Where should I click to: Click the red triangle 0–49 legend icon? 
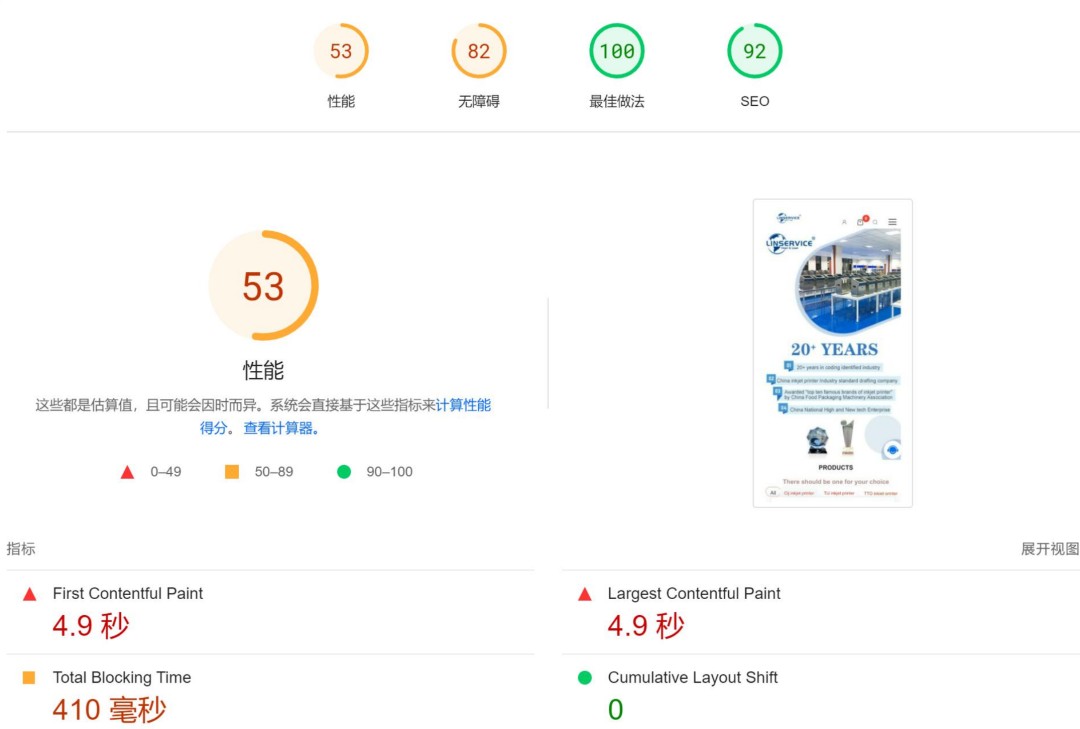tap(127, 472)
